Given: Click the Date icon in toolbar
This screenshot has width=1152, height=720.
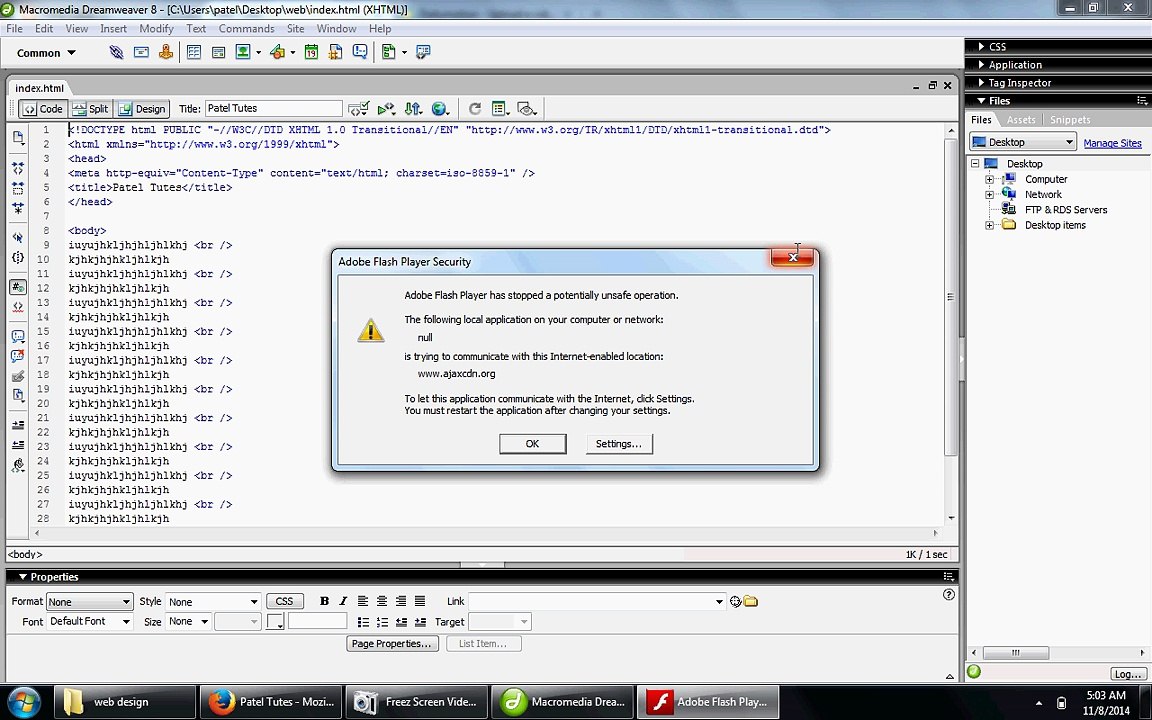Looking at the screenshot, I should coord(312,52).
